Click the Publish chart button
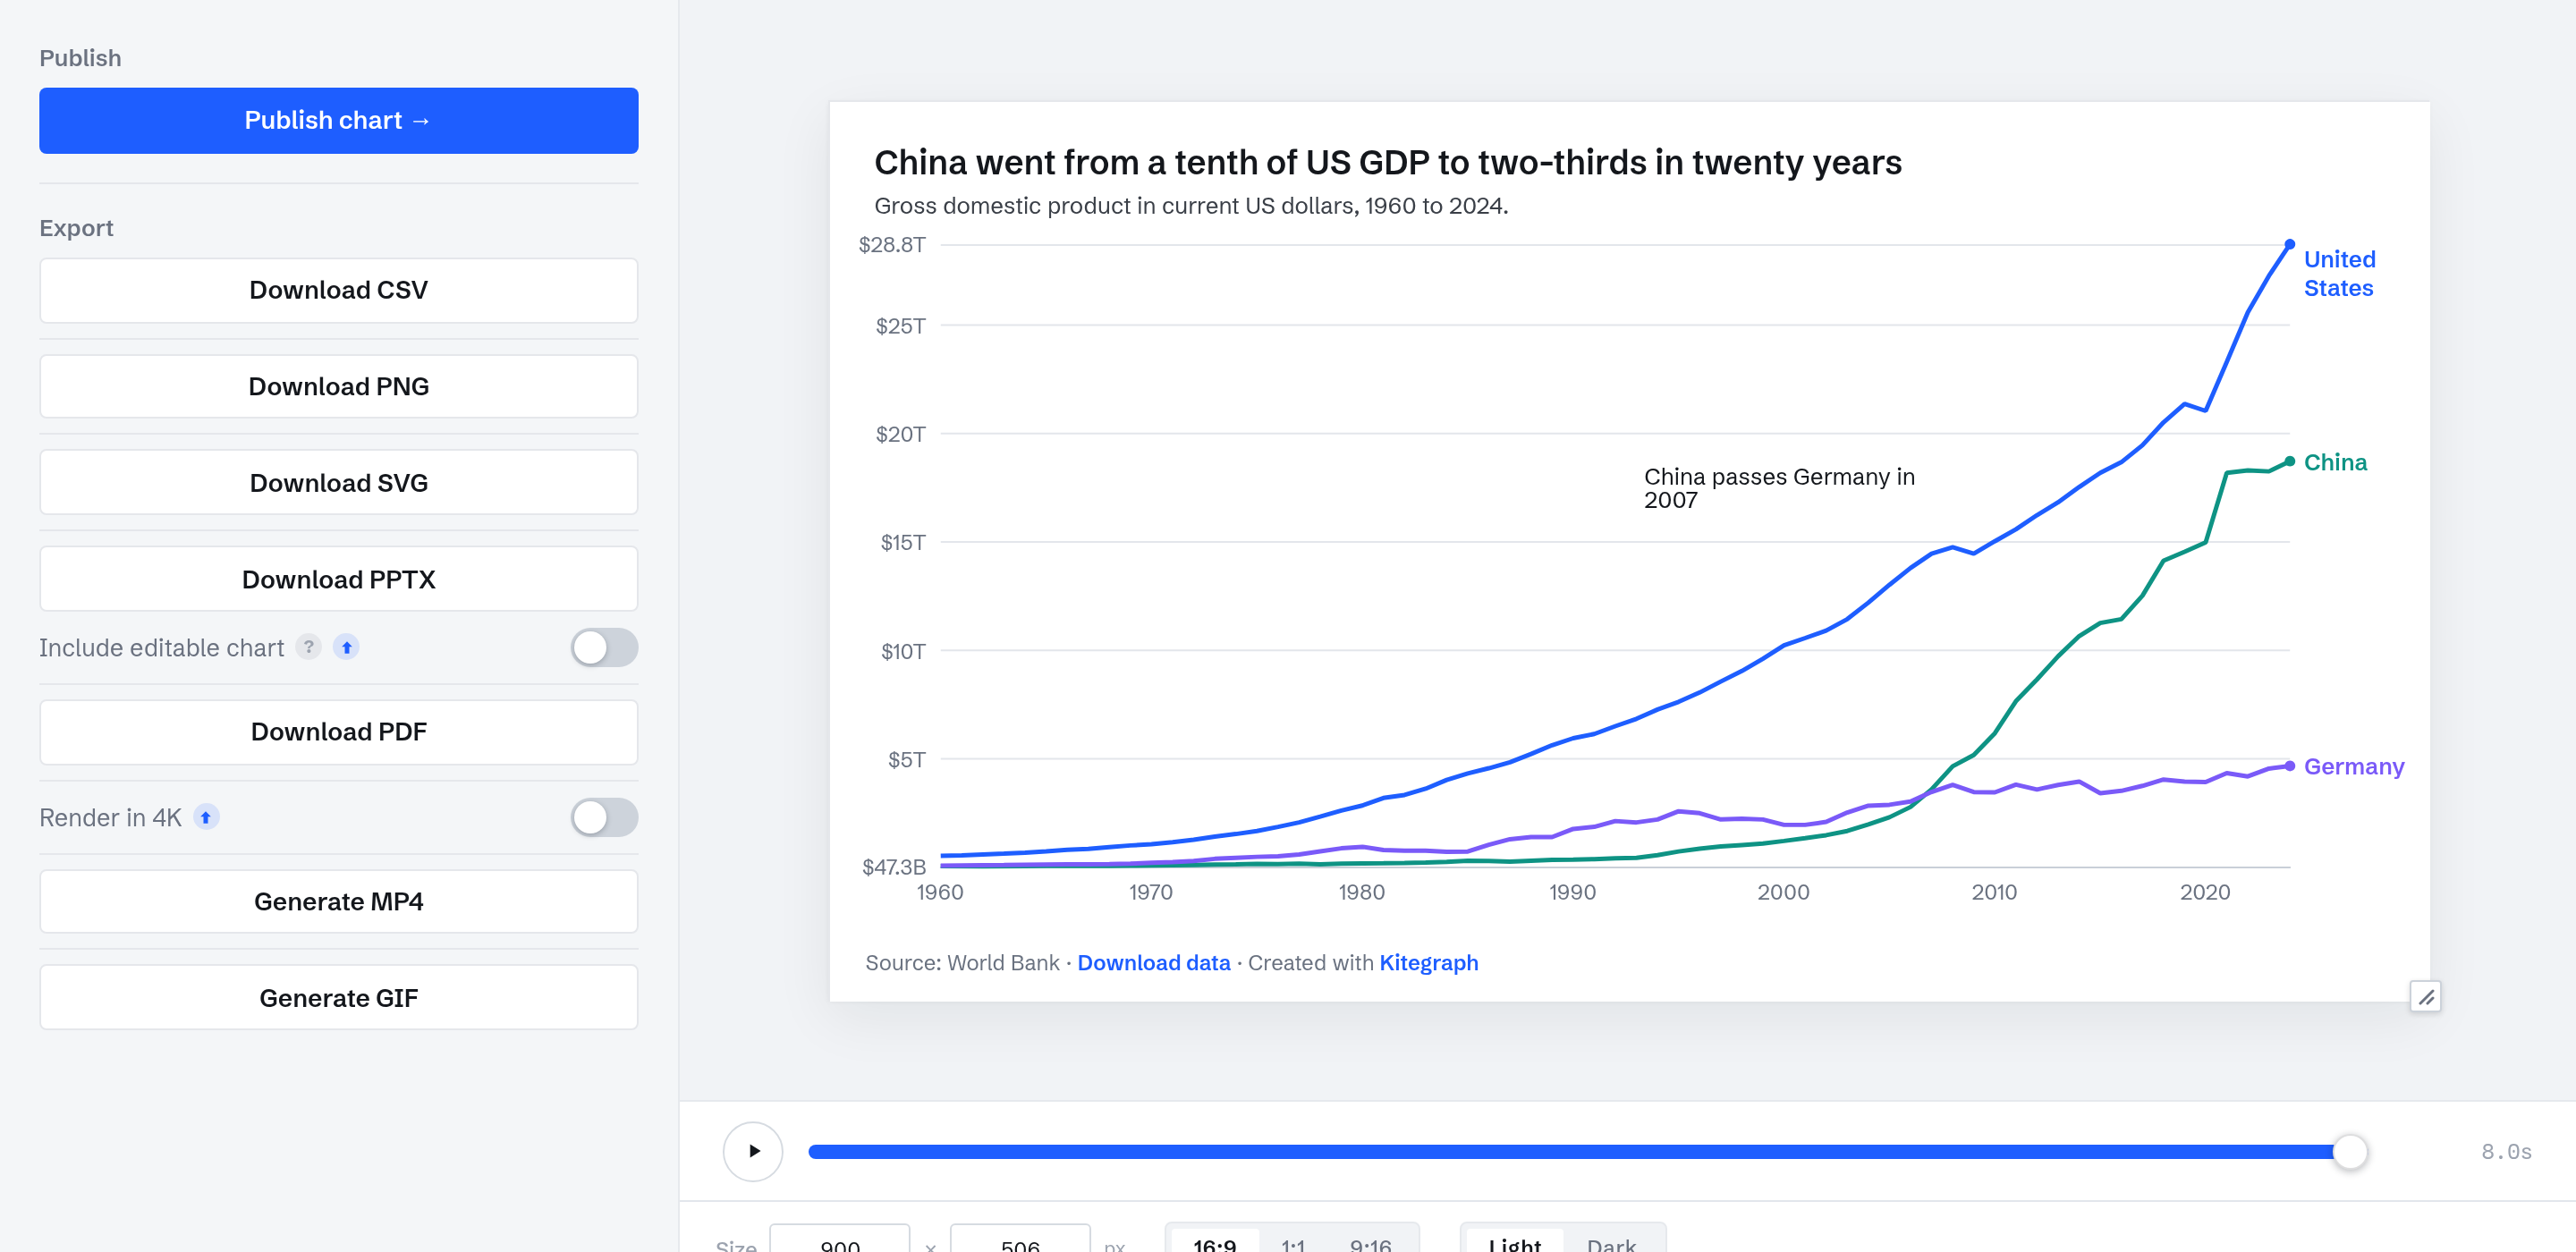Viewport: 2576px width, 1252px height. tap(339, 120)
